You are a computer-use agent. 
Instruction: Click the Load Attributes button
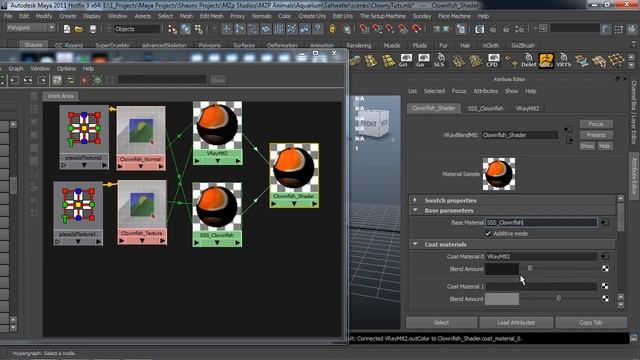[516, 322]
